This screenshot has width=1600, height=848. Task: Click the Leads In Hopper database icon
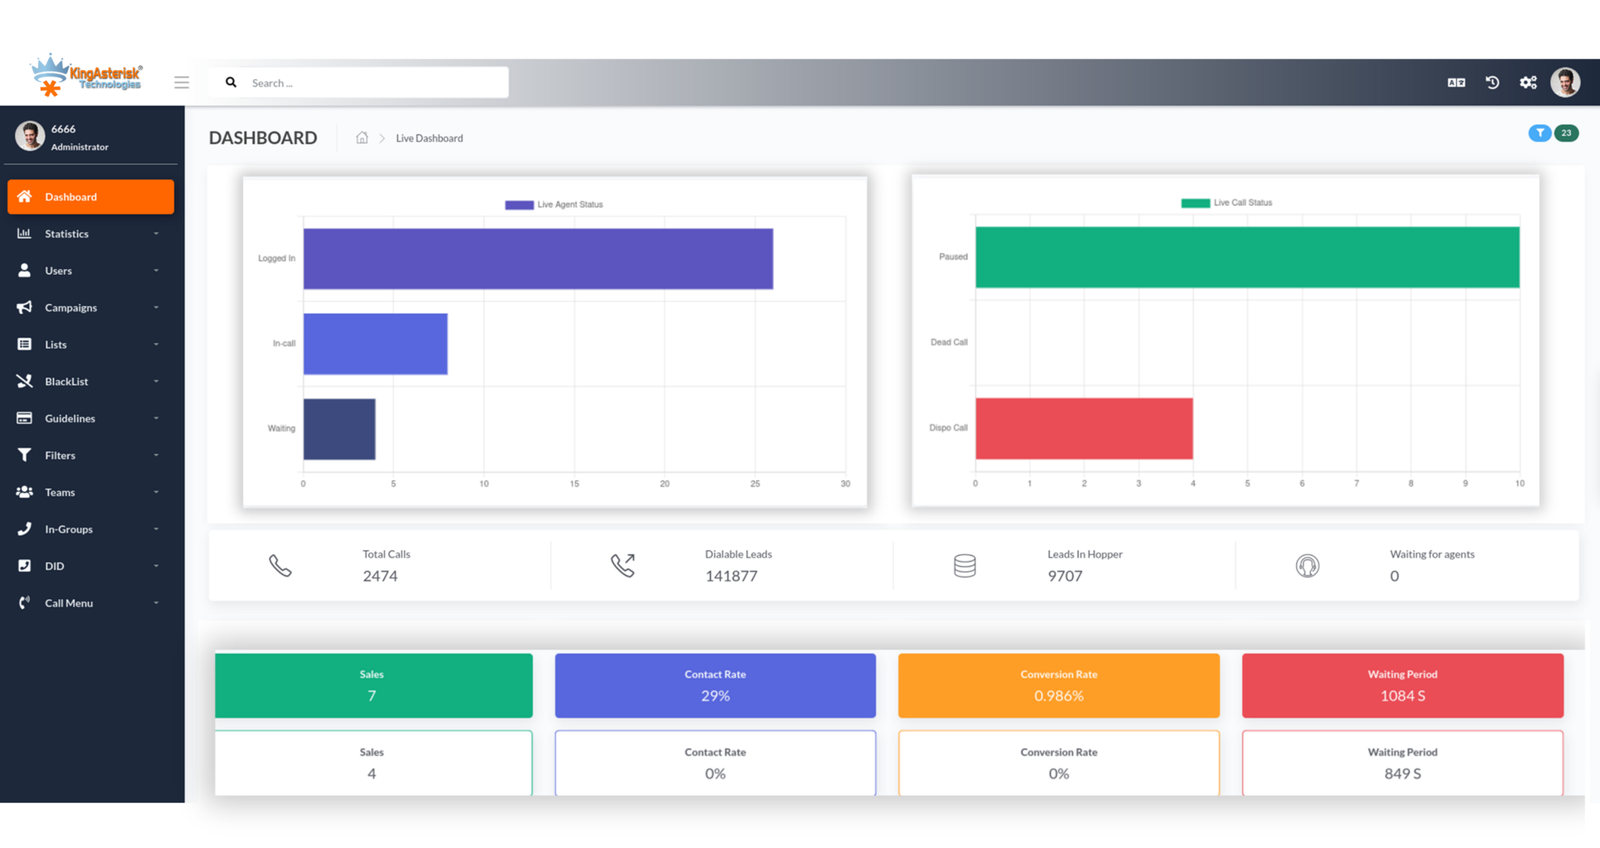(964, 566)
